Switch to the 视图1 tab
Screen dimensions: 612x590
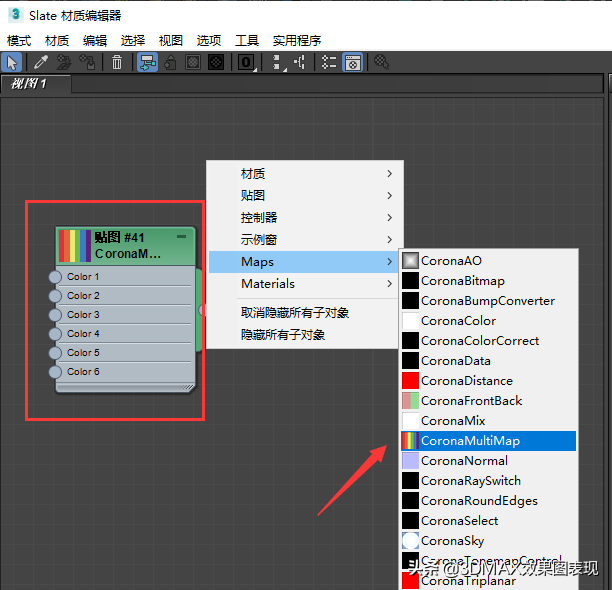tap(36, 84)
